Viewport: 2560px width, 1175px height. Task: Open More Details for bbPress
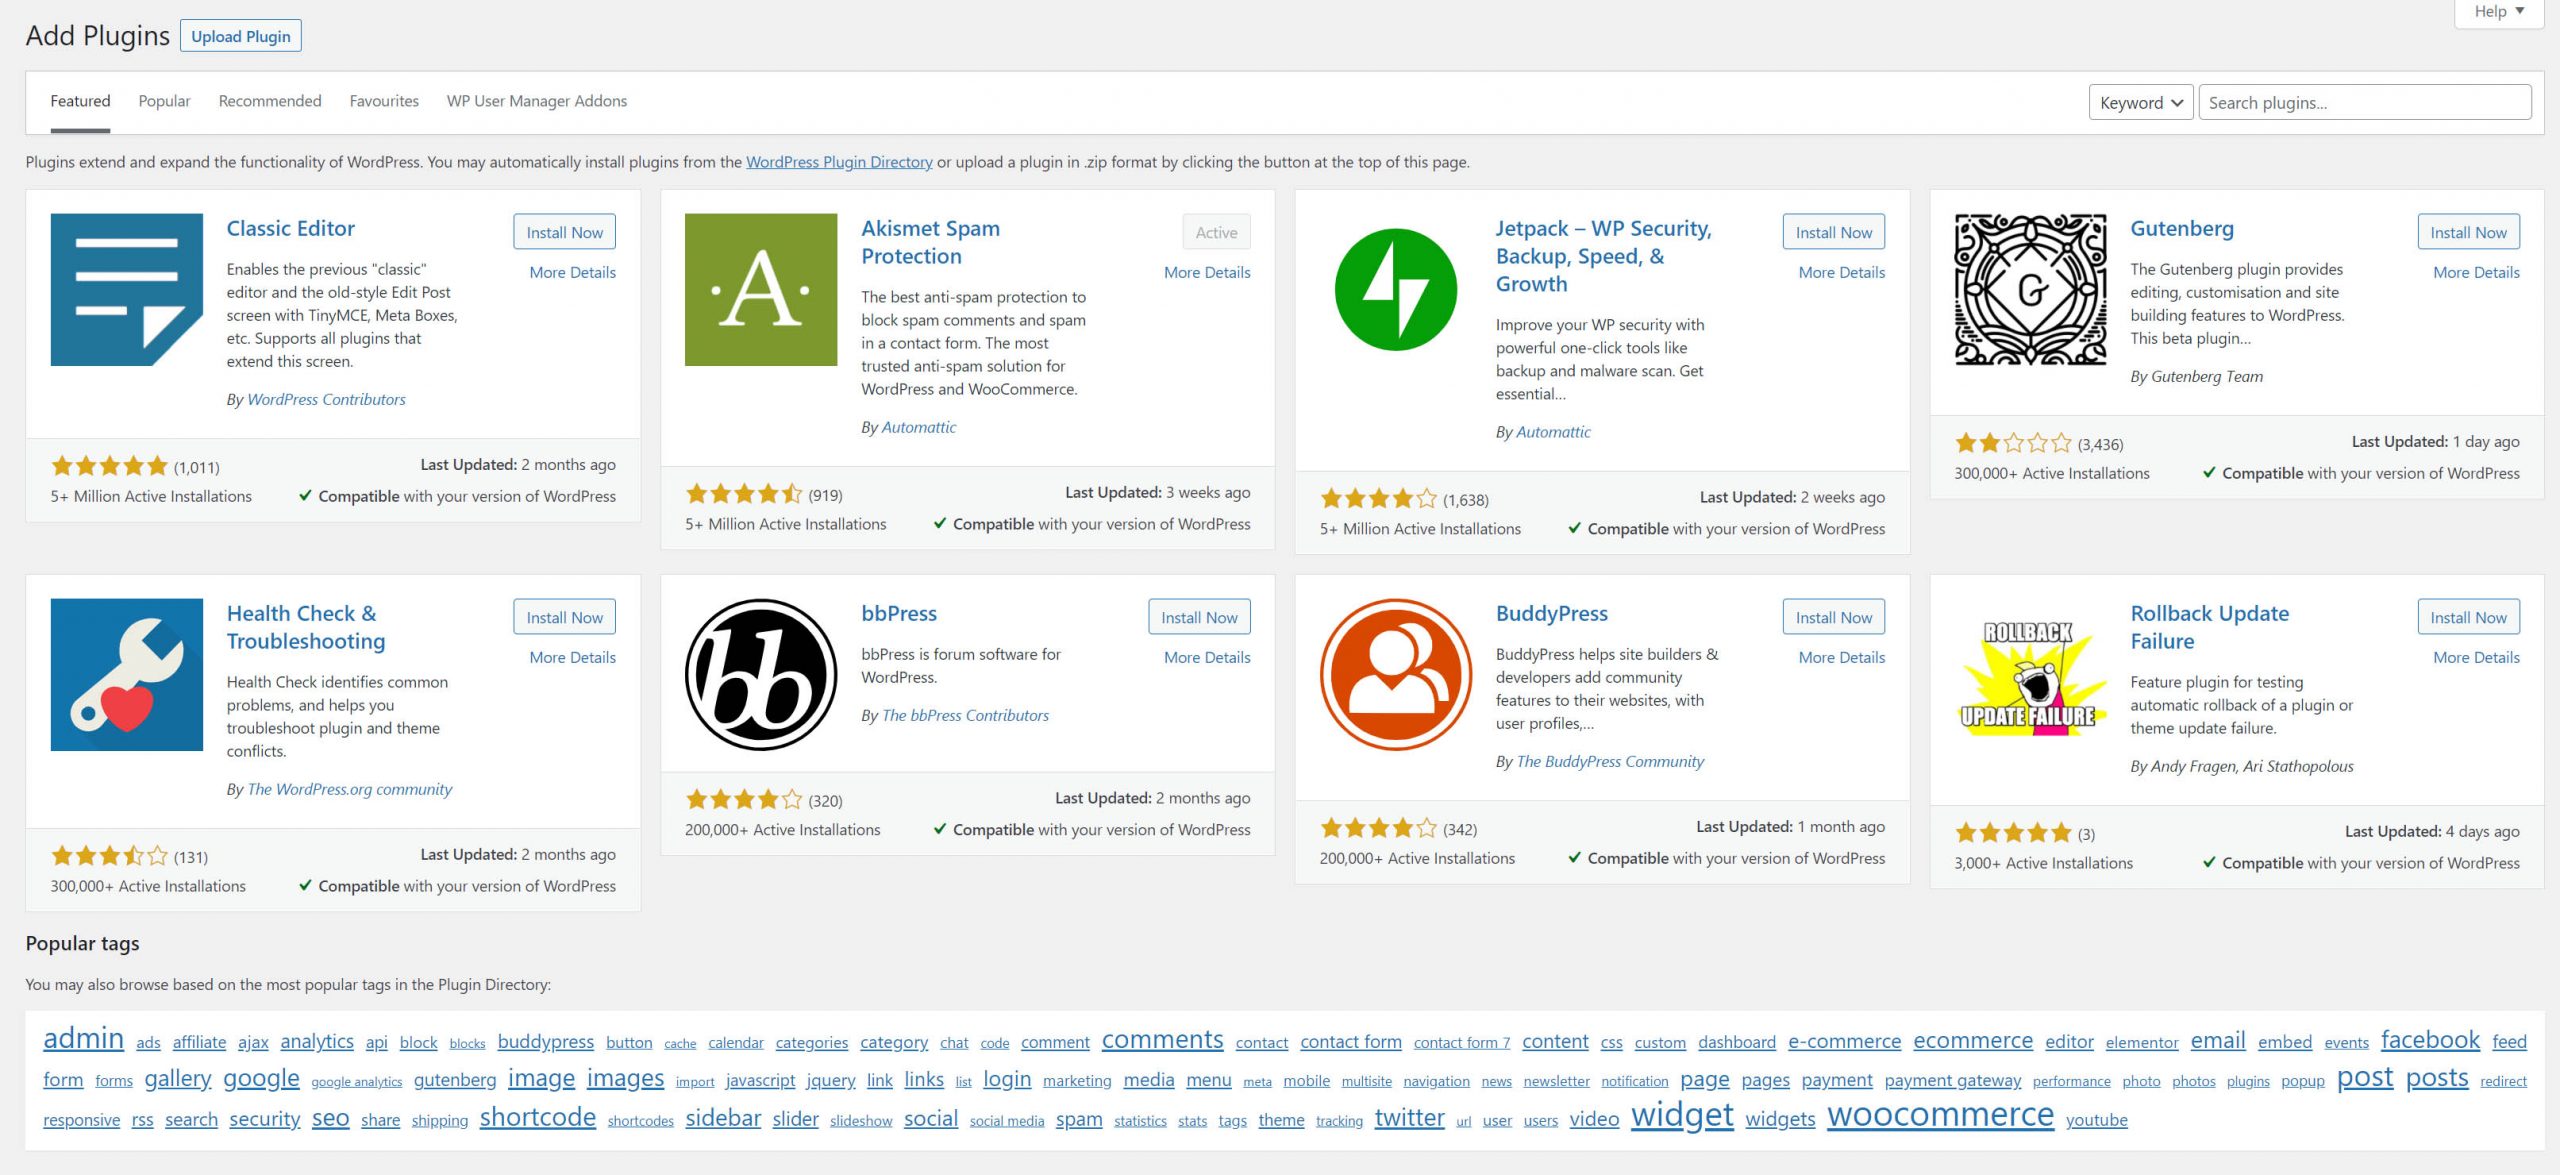click(1207, 657)
